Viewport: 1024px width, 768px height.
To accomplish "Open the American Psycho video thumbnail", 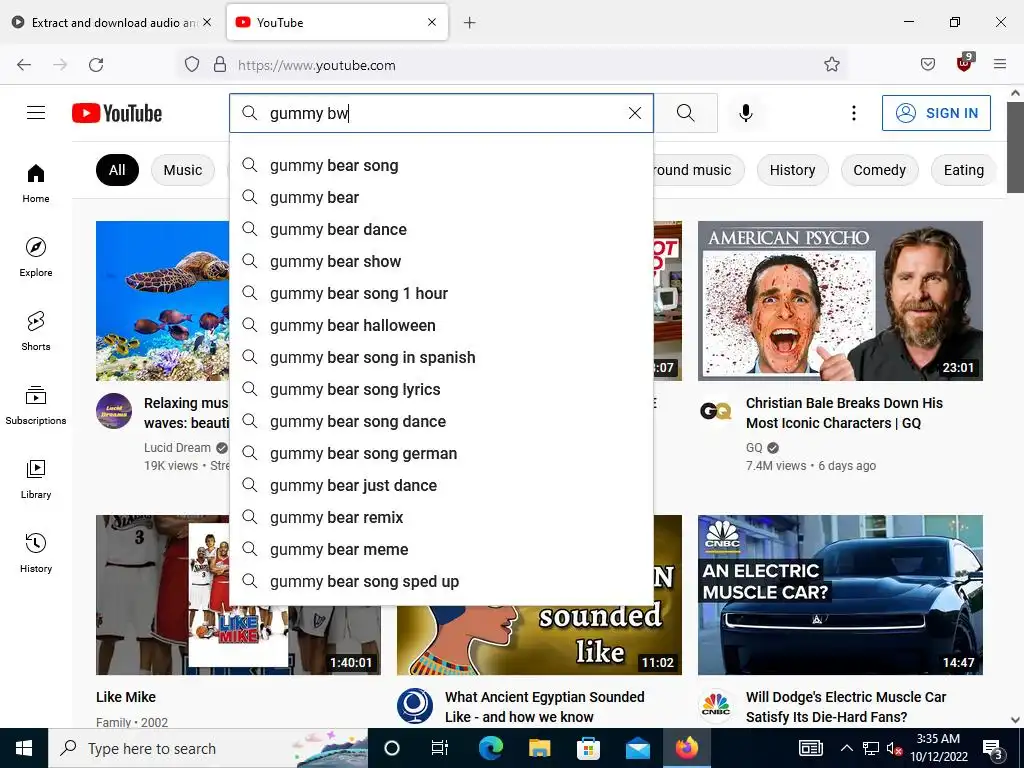I will 840,300.
